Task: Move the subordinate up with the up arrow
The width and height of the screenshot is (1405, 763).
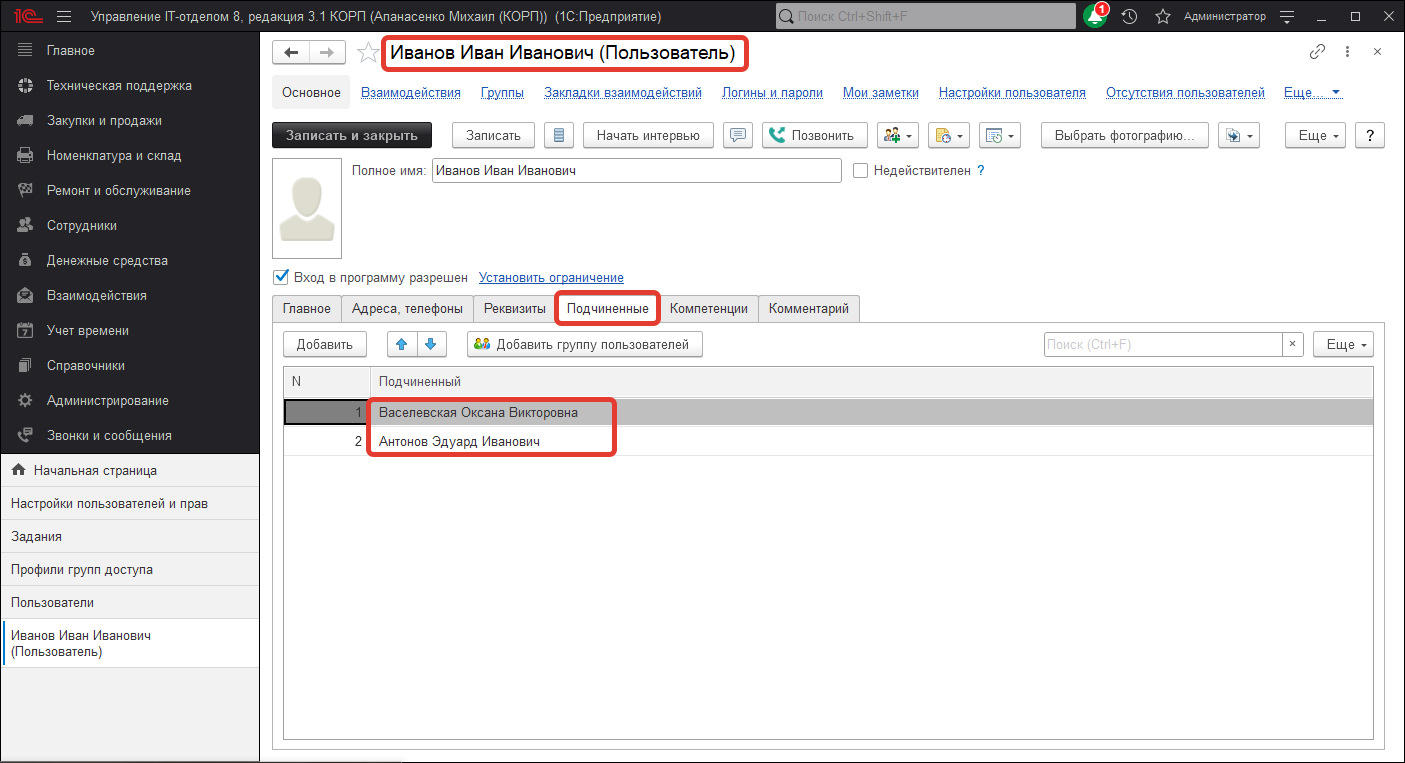Action: point(402,345)
